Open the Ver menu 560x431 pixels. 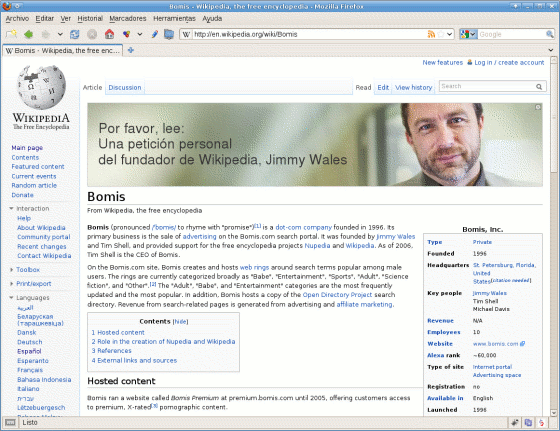click(x=66, y=19)
